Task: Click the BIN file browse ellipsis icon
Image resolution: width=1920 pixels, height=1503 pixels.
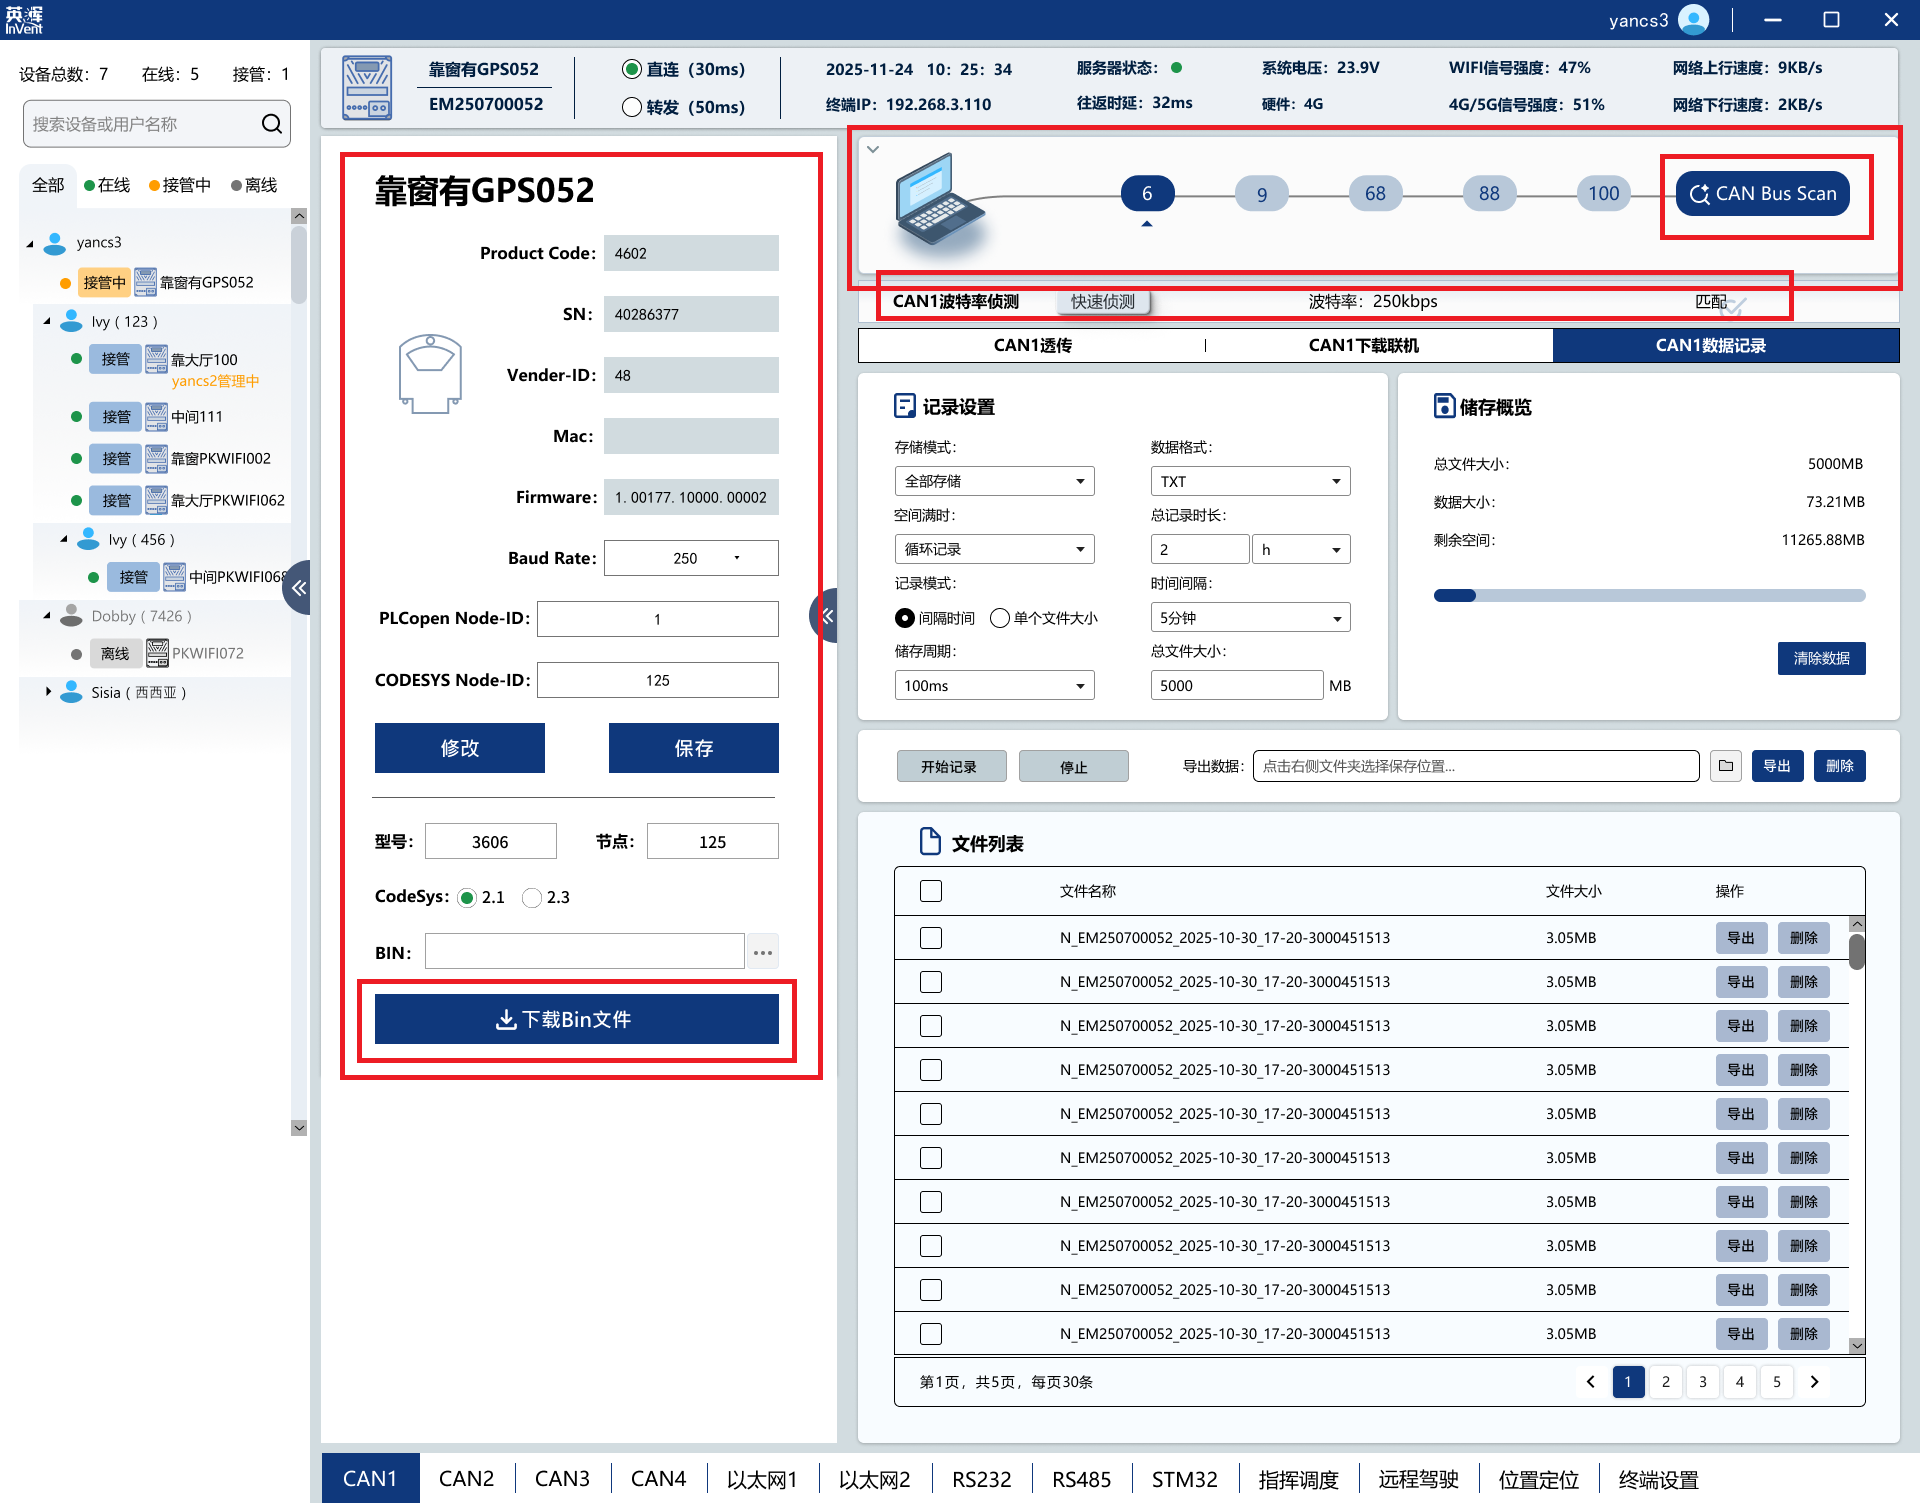Action: [x=762, y=952]
